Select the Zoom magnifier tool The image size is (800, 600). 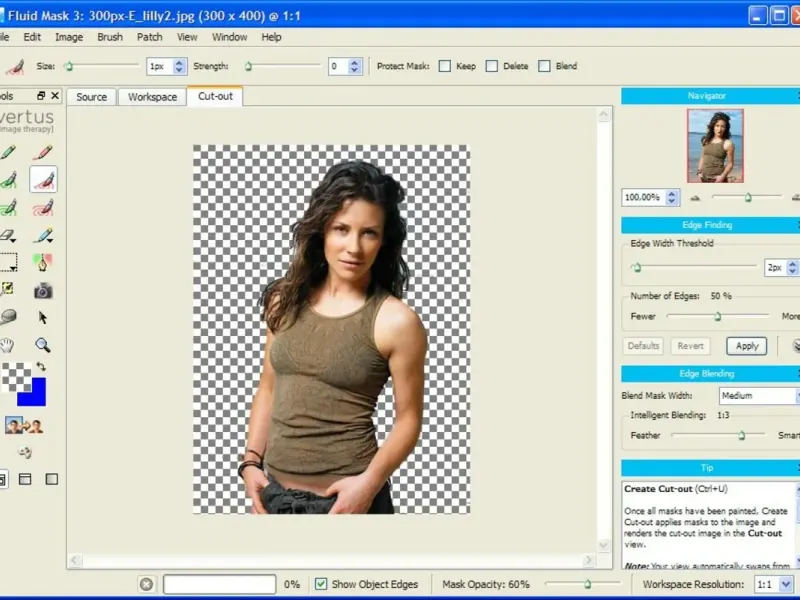click(43, 345)
